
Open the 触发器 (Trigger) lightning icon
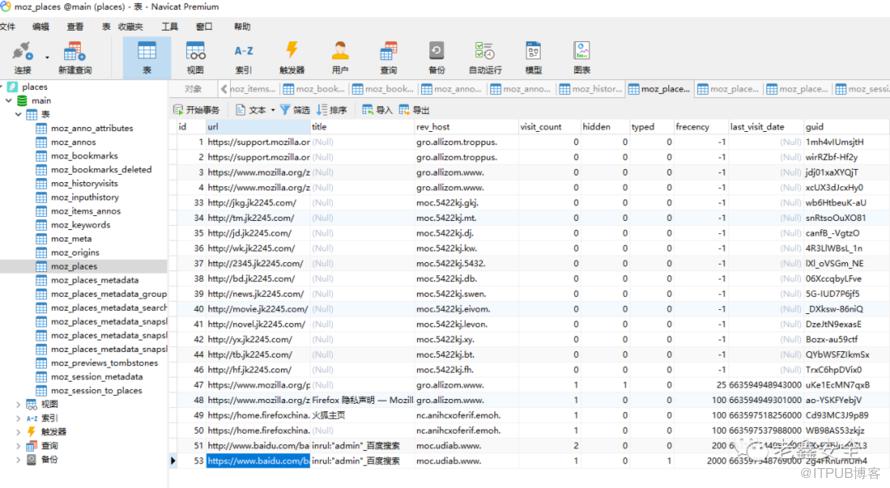click(x=292, y=56)
